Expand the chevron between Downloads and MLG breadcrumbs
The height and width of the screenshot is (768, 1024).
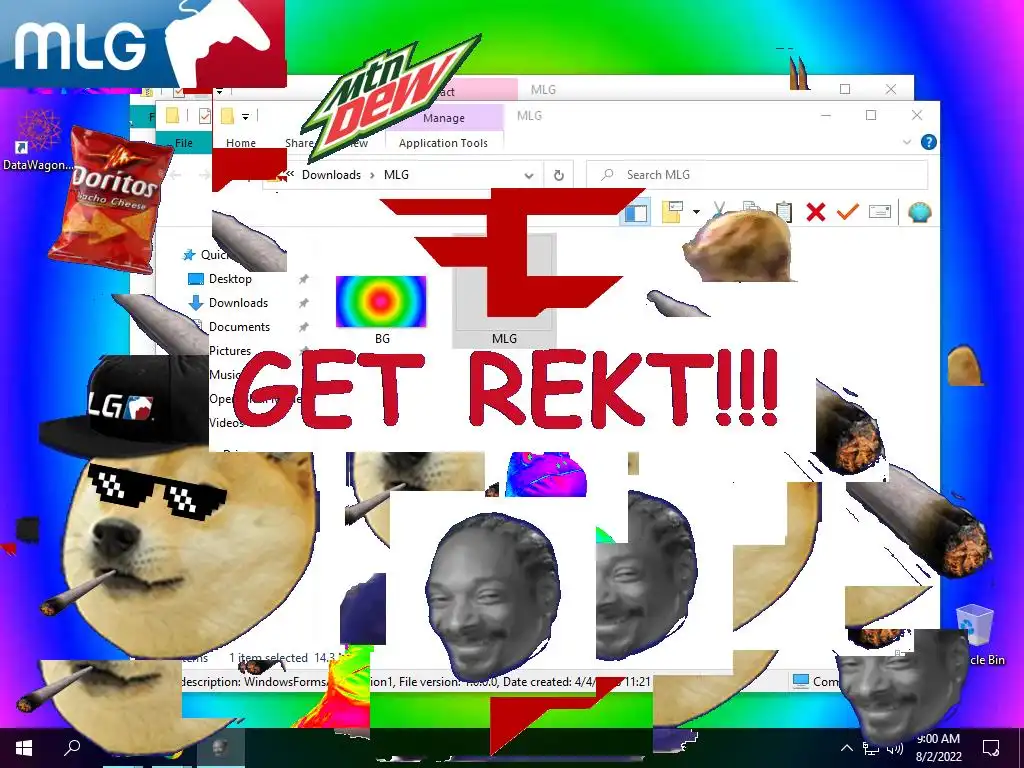(372, 175)
